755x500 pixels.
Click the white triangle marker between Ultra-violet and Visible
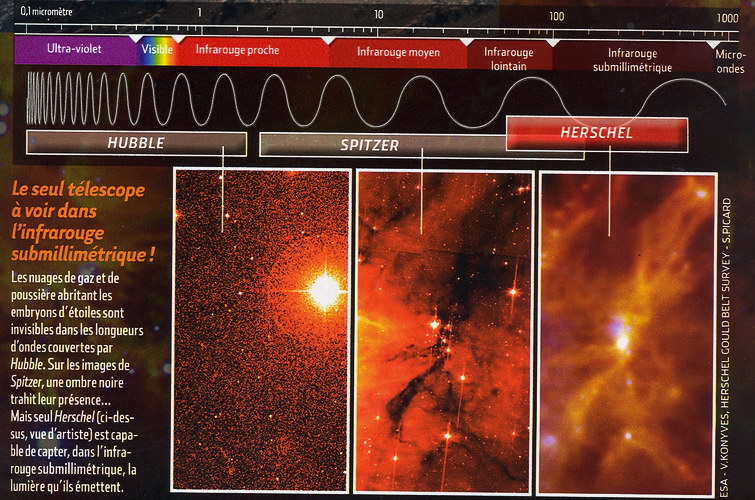(x=136, y=39)
